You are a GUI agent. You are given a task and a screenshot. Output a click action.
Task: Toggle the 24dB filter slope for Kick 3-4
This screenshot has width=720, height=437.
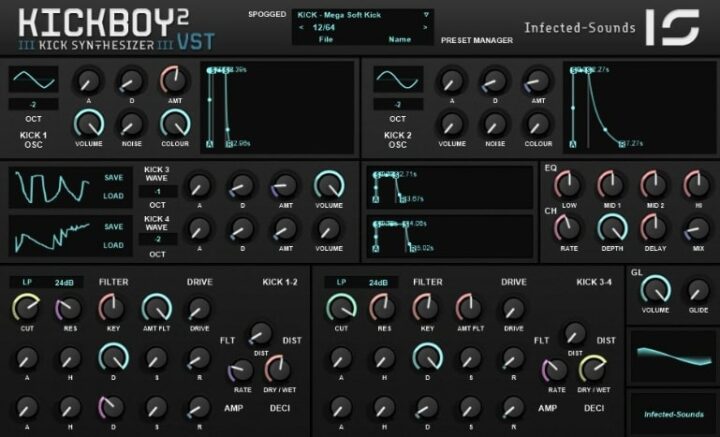pyautogui.click(x=378, y=283)
